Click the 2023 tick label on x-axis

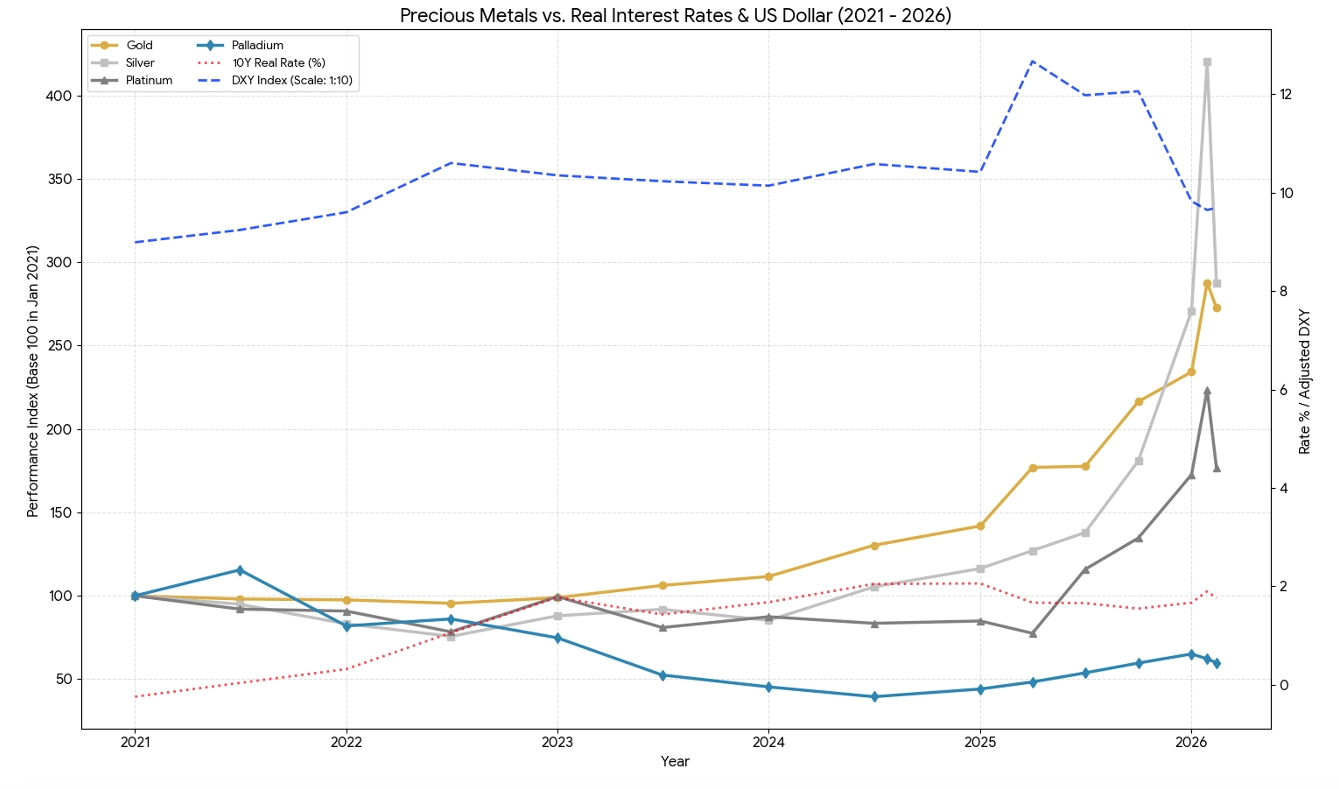coord(557,743)
